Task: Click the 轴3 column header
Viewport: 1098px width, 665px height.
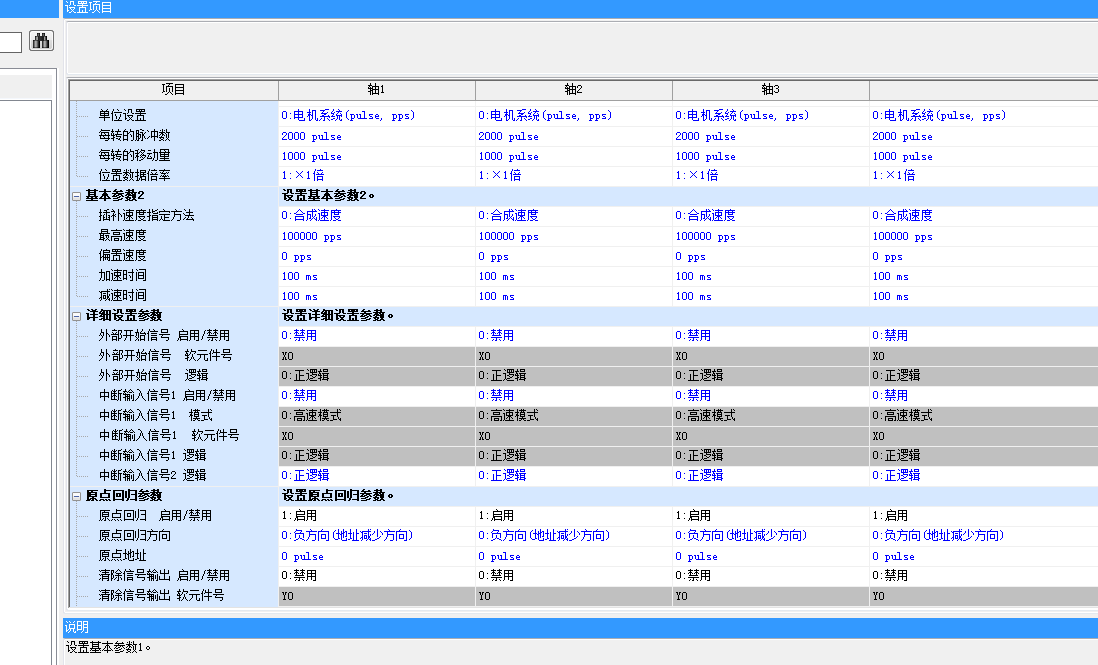Action: tap(770, 90)
